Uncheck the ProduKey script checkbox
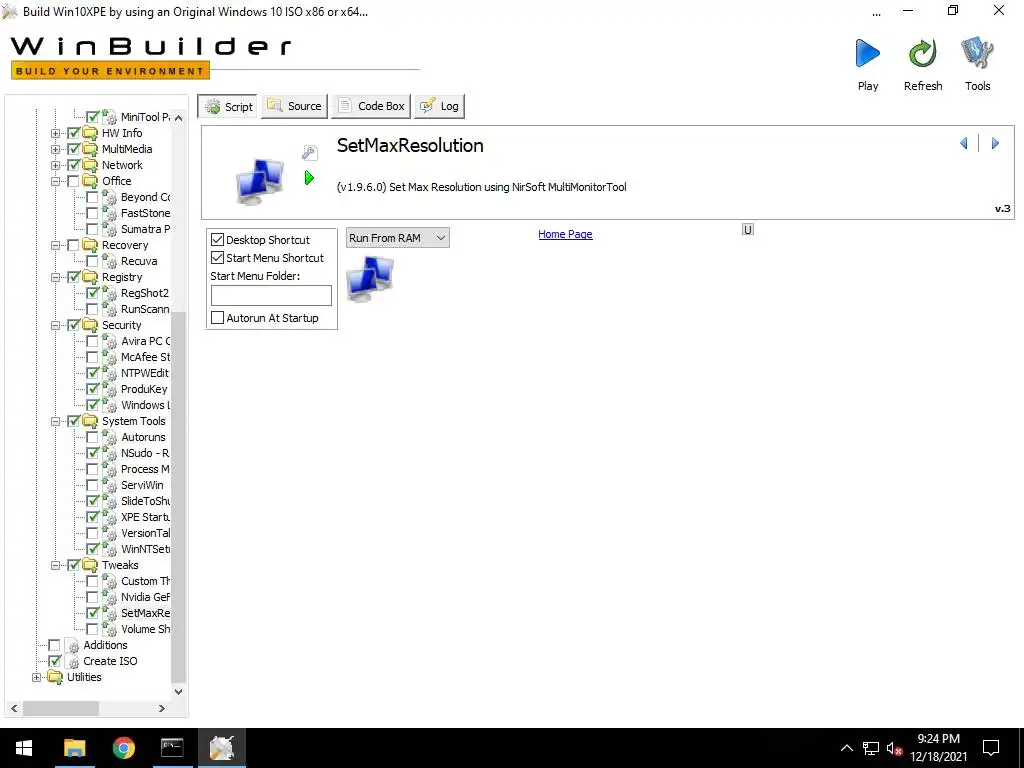Image resolution: width=1024 pixels, height=768 pixels. point(92,389)
